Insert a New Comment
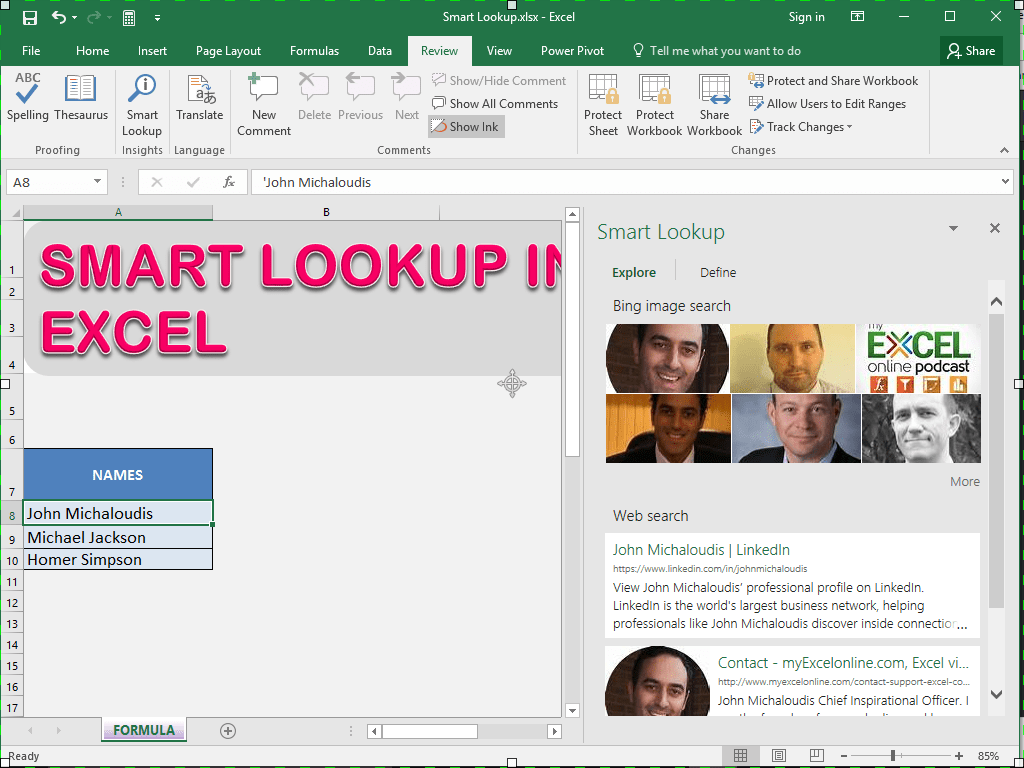The width and height of the screenshot is (1024, 768). (264, 106)
